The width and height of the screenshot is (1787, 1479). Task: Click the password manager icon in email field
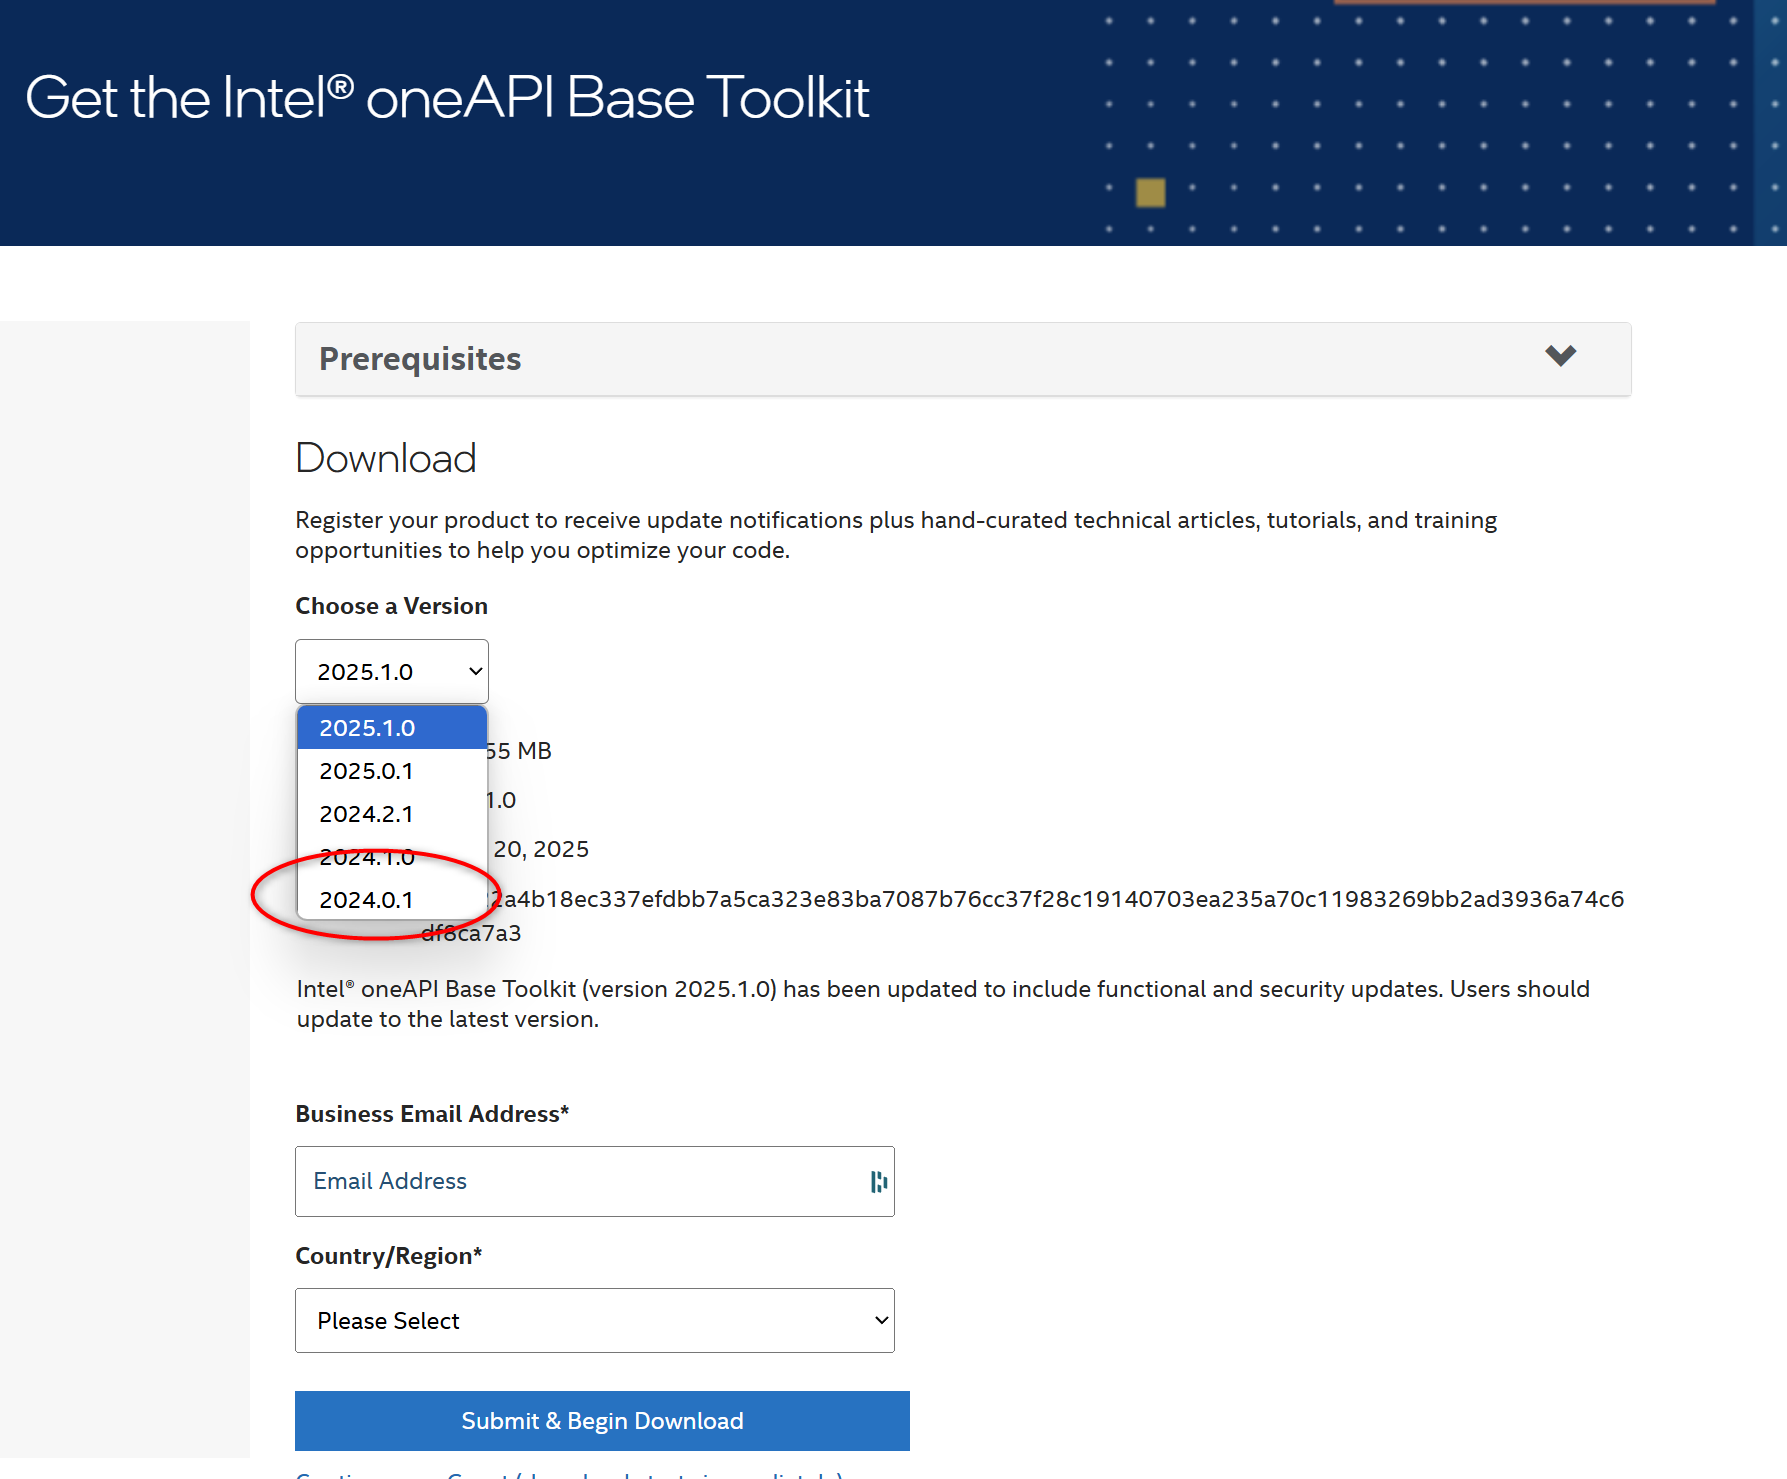tap(879, 1182)
